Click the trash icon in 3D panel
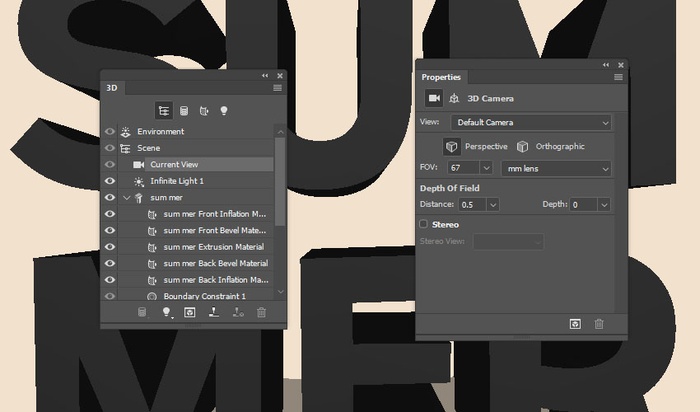 (262, 313)
